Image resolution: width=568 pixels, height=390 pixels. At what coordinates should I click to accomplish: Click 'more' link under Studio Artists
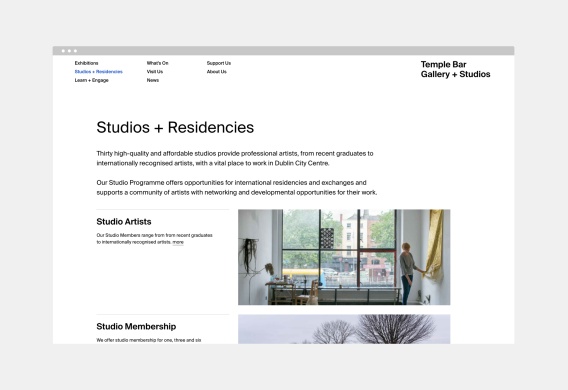178,242
